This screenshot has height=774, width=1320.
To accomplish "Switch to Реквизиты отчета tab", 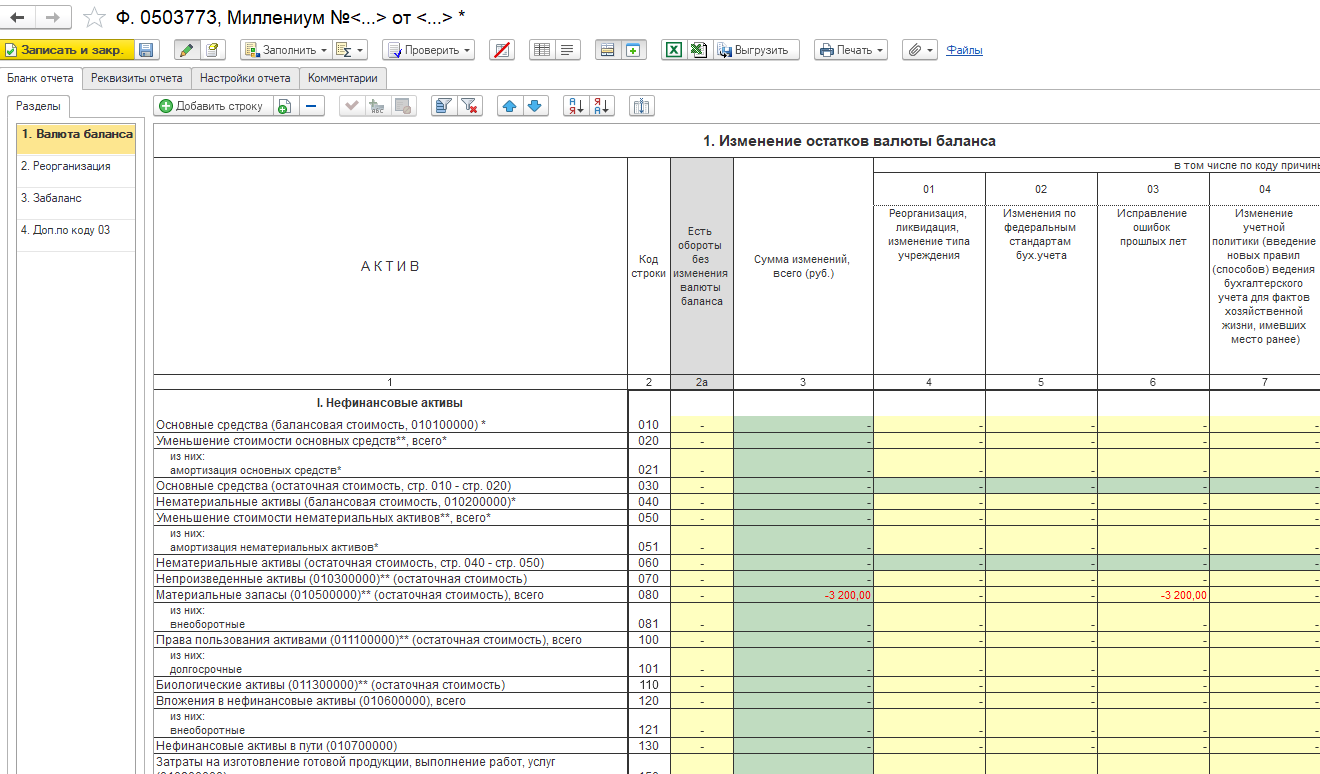I will point(137,78).
